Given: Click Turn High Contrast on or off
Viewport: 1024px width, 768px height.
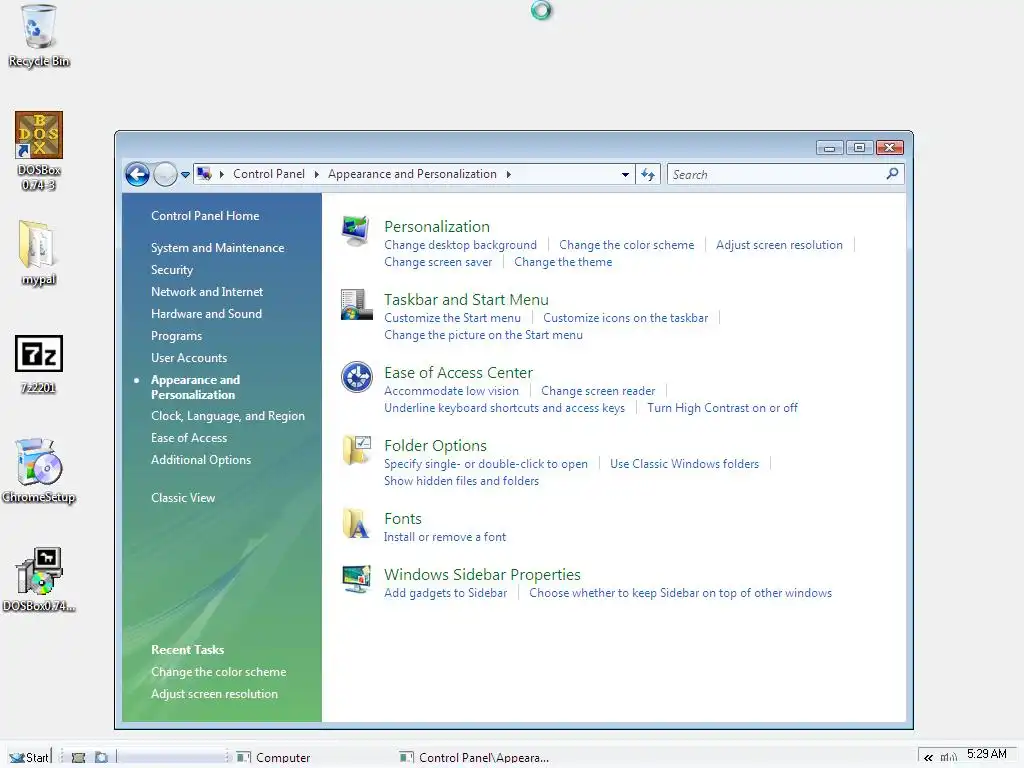Looking at the screenshot, I should (722, 408).
